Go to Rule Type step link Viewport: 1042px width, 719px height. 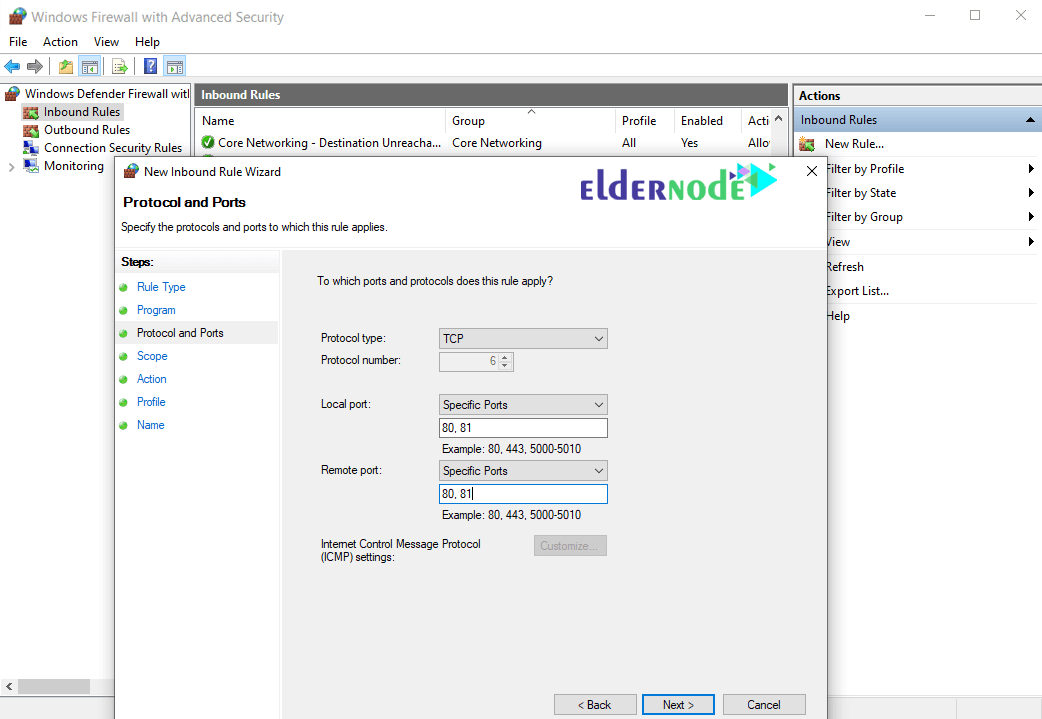(161, 287)
